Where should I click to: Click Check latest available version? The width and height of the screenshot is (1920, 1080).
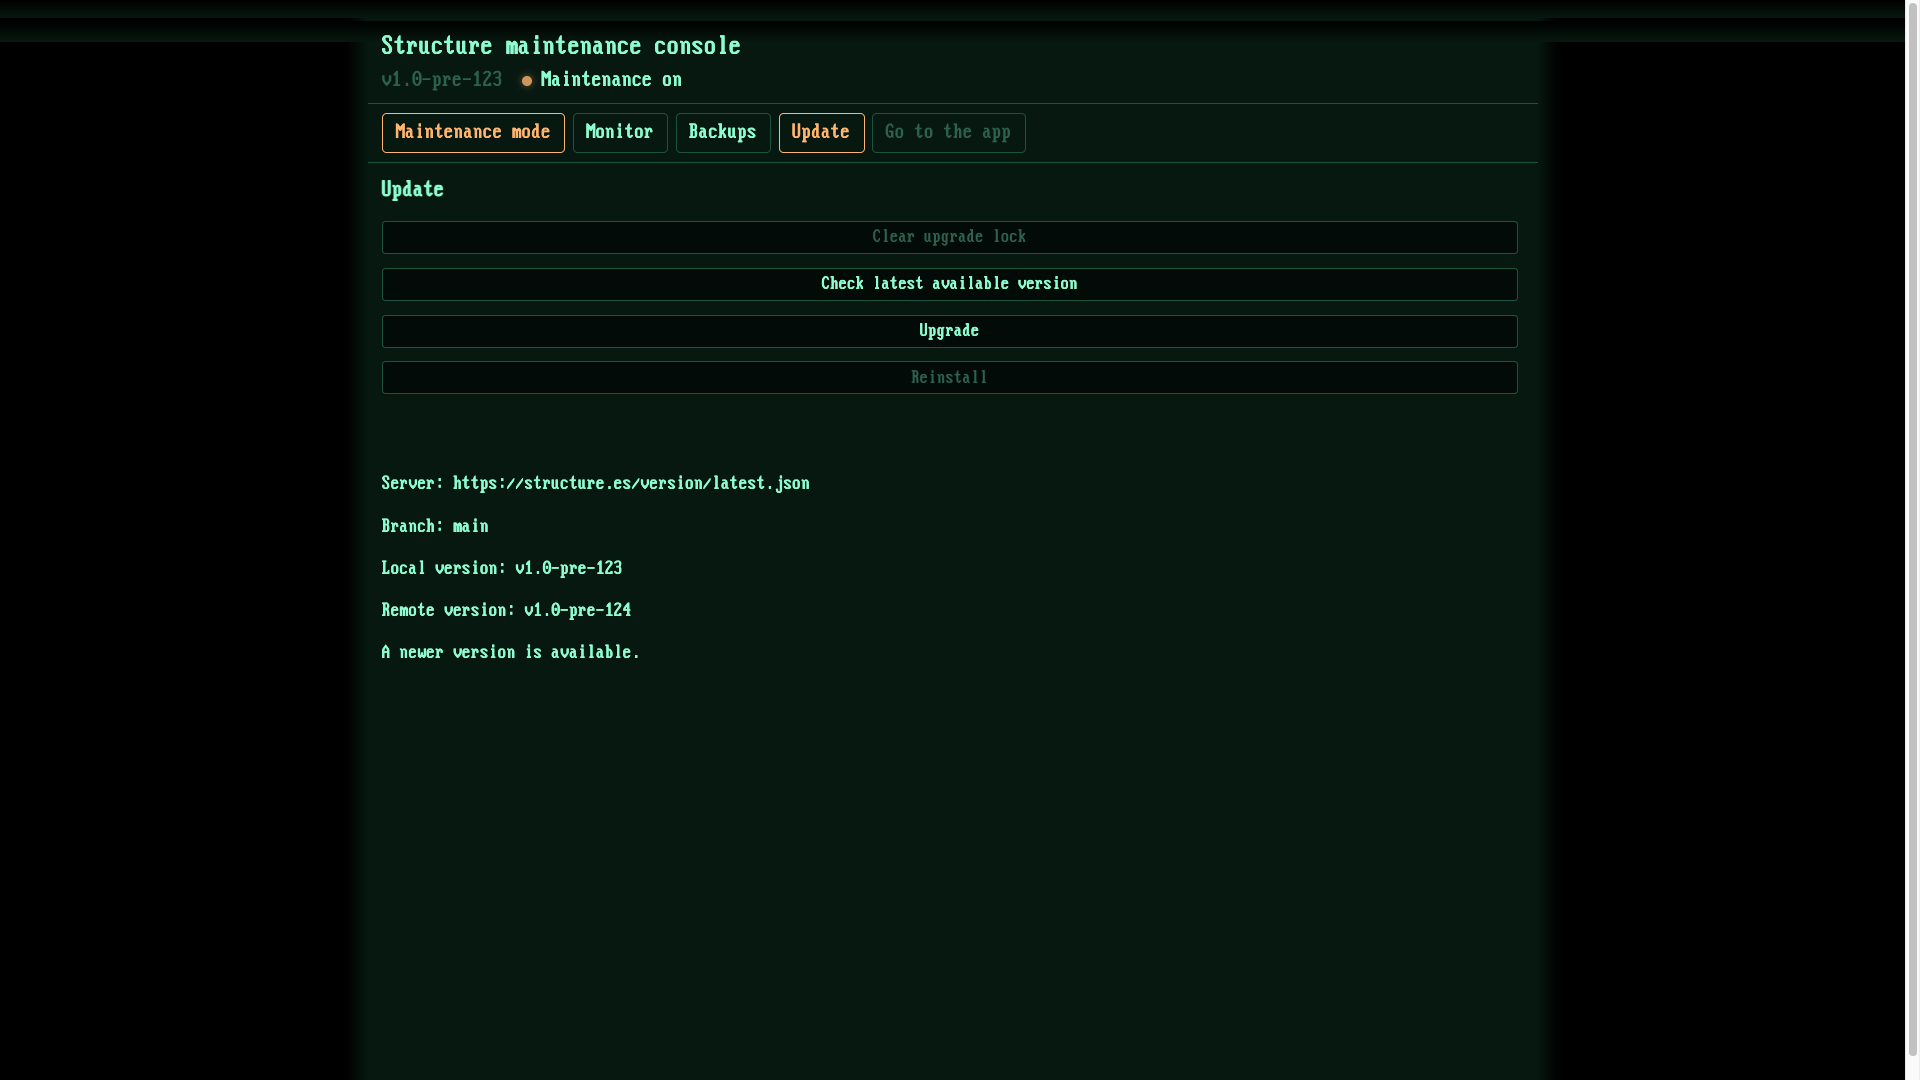tap(948, 284)
